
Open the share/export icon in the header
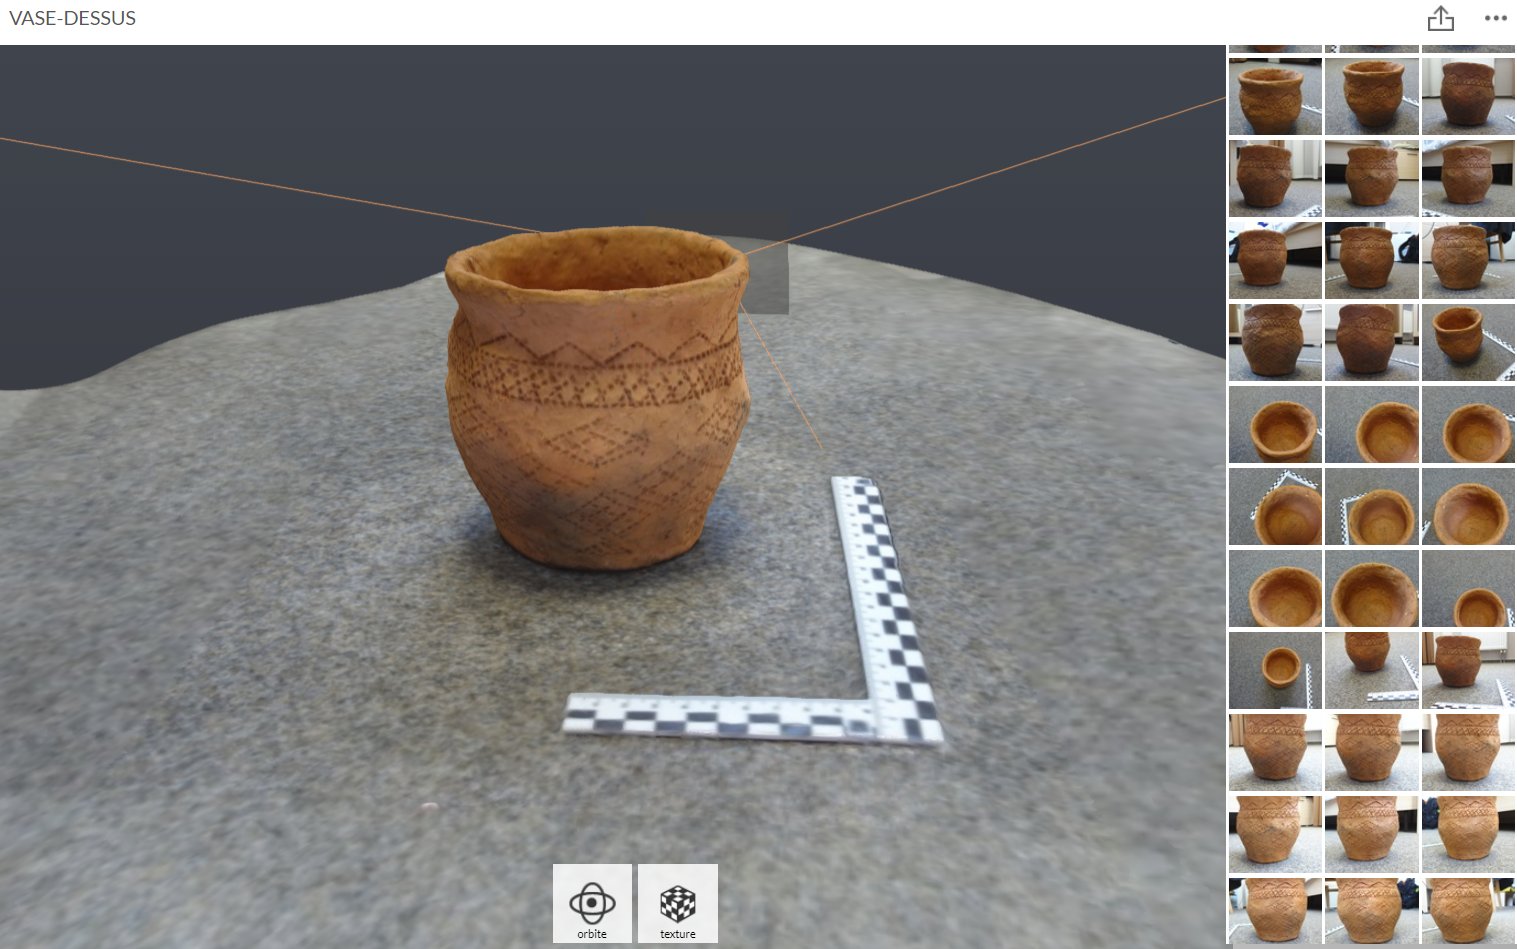1440,19
